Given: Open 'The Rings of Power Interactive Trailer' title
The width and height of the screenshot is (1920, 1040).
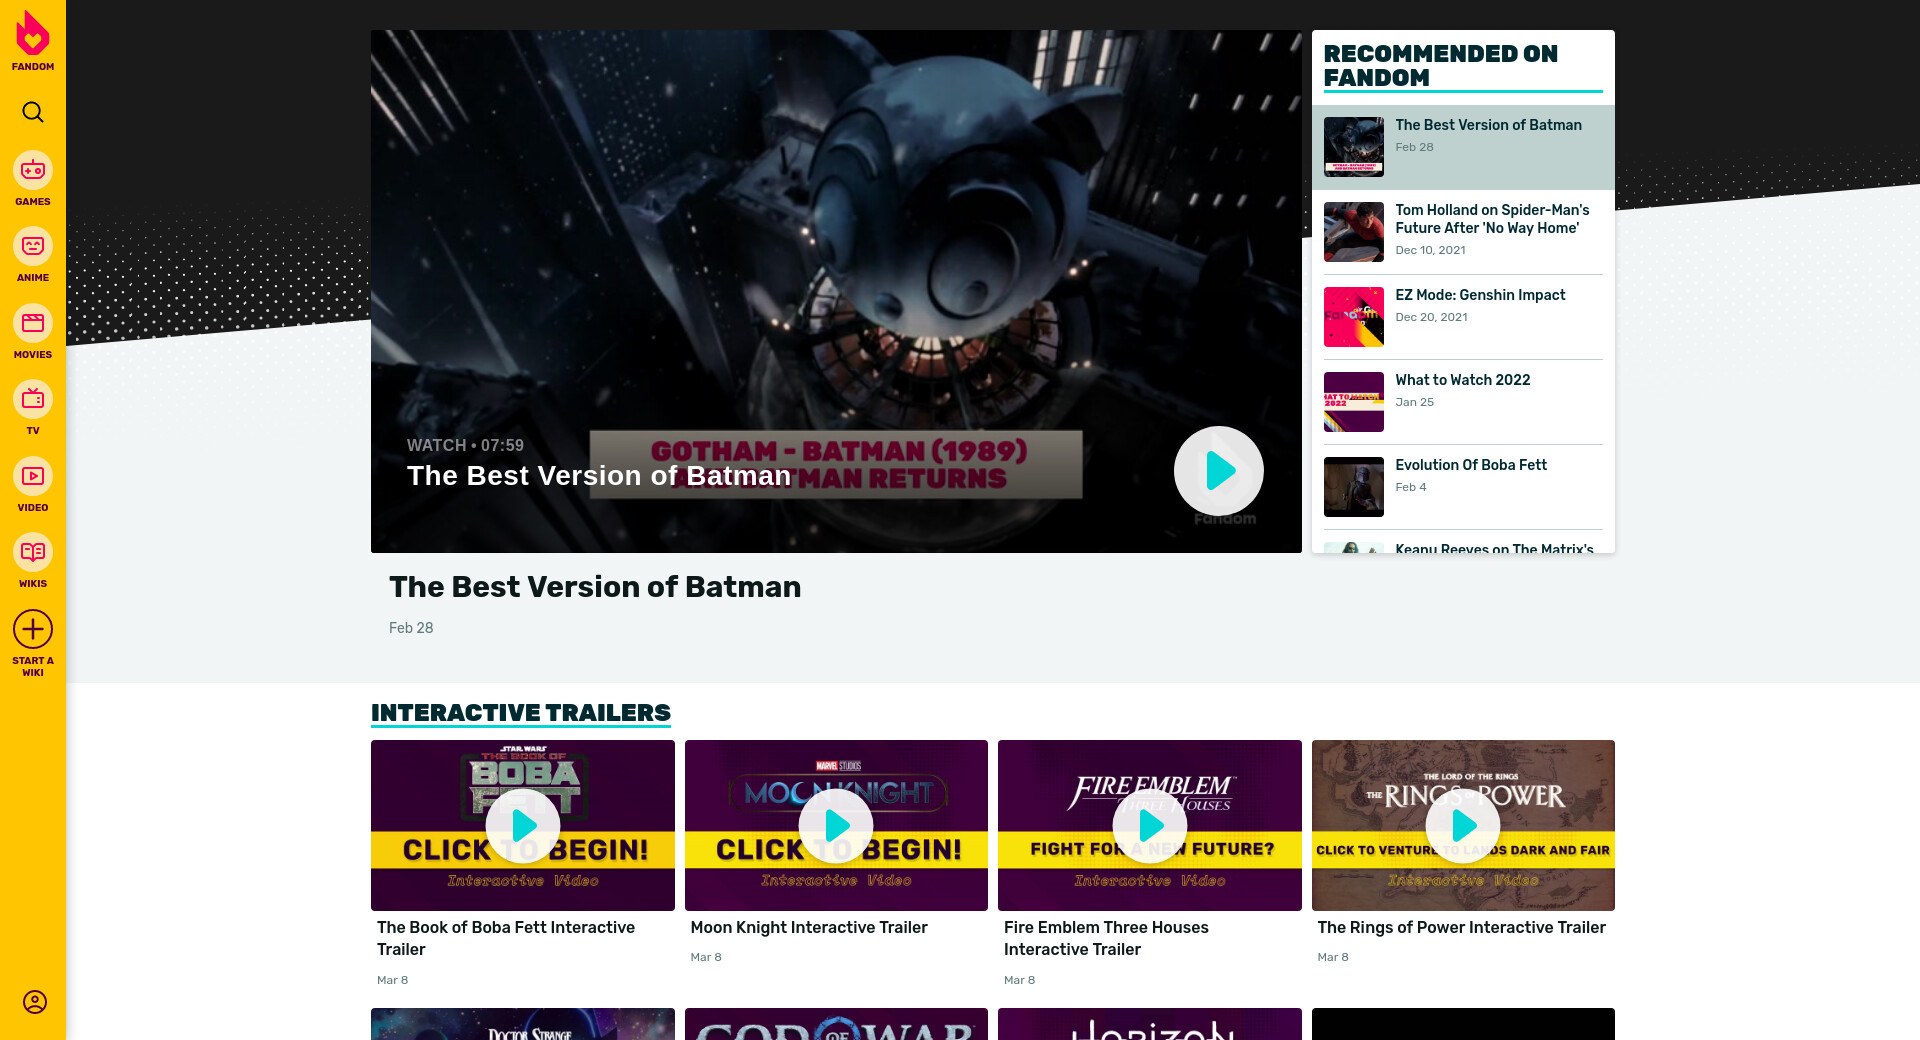Looking at the screenshot, I should [x=1461, y=928].
